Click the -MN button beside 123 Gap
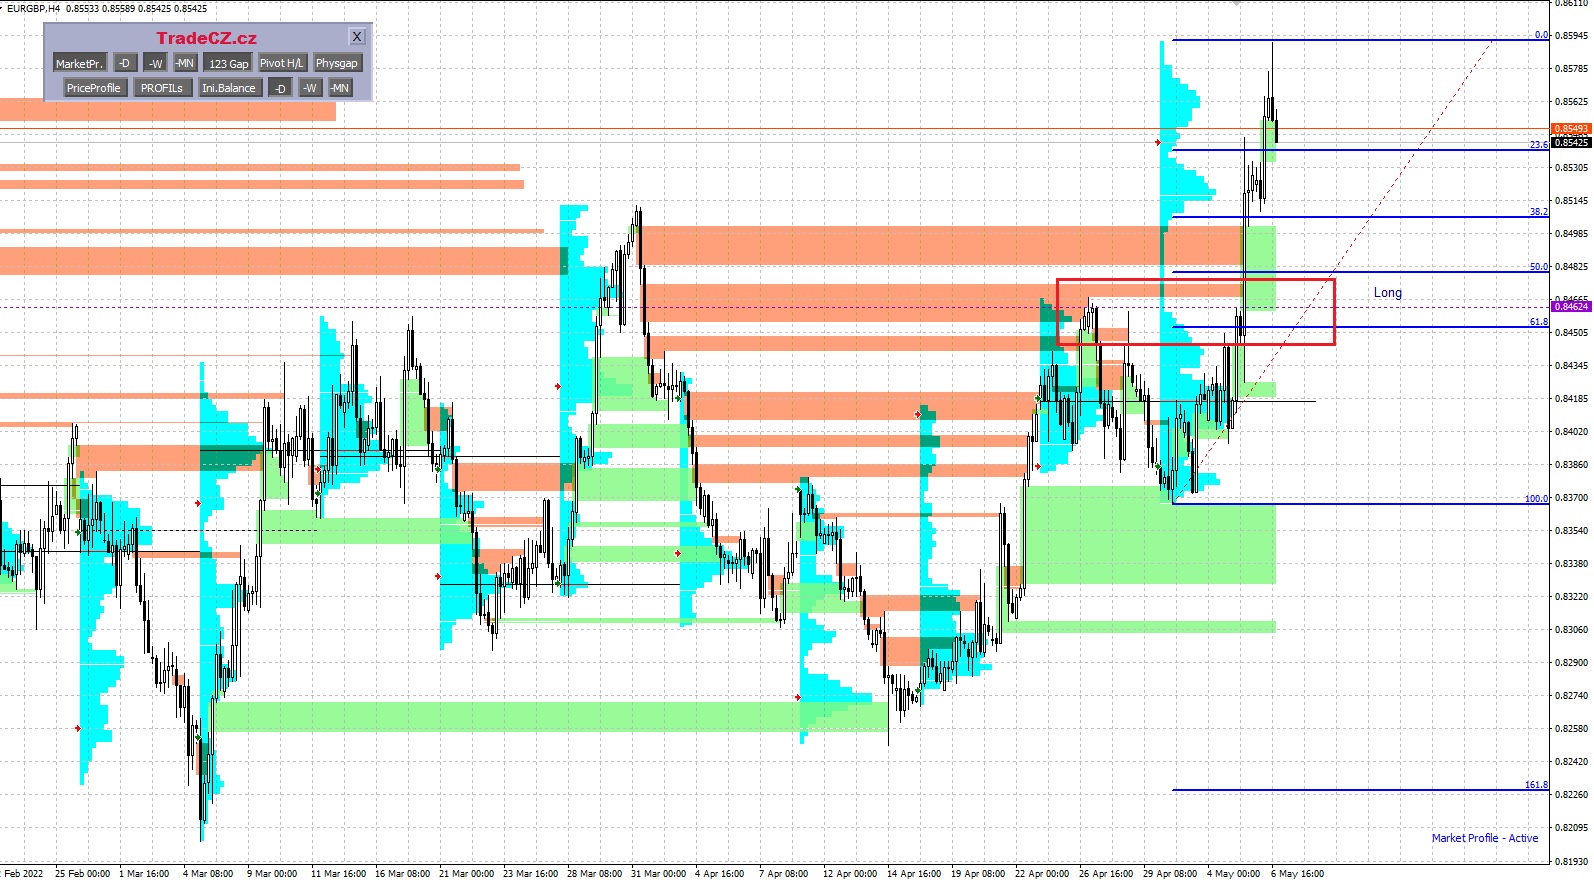Image resolution: width=1594 pixels, height=886 pixels. [x=184, y=63]
